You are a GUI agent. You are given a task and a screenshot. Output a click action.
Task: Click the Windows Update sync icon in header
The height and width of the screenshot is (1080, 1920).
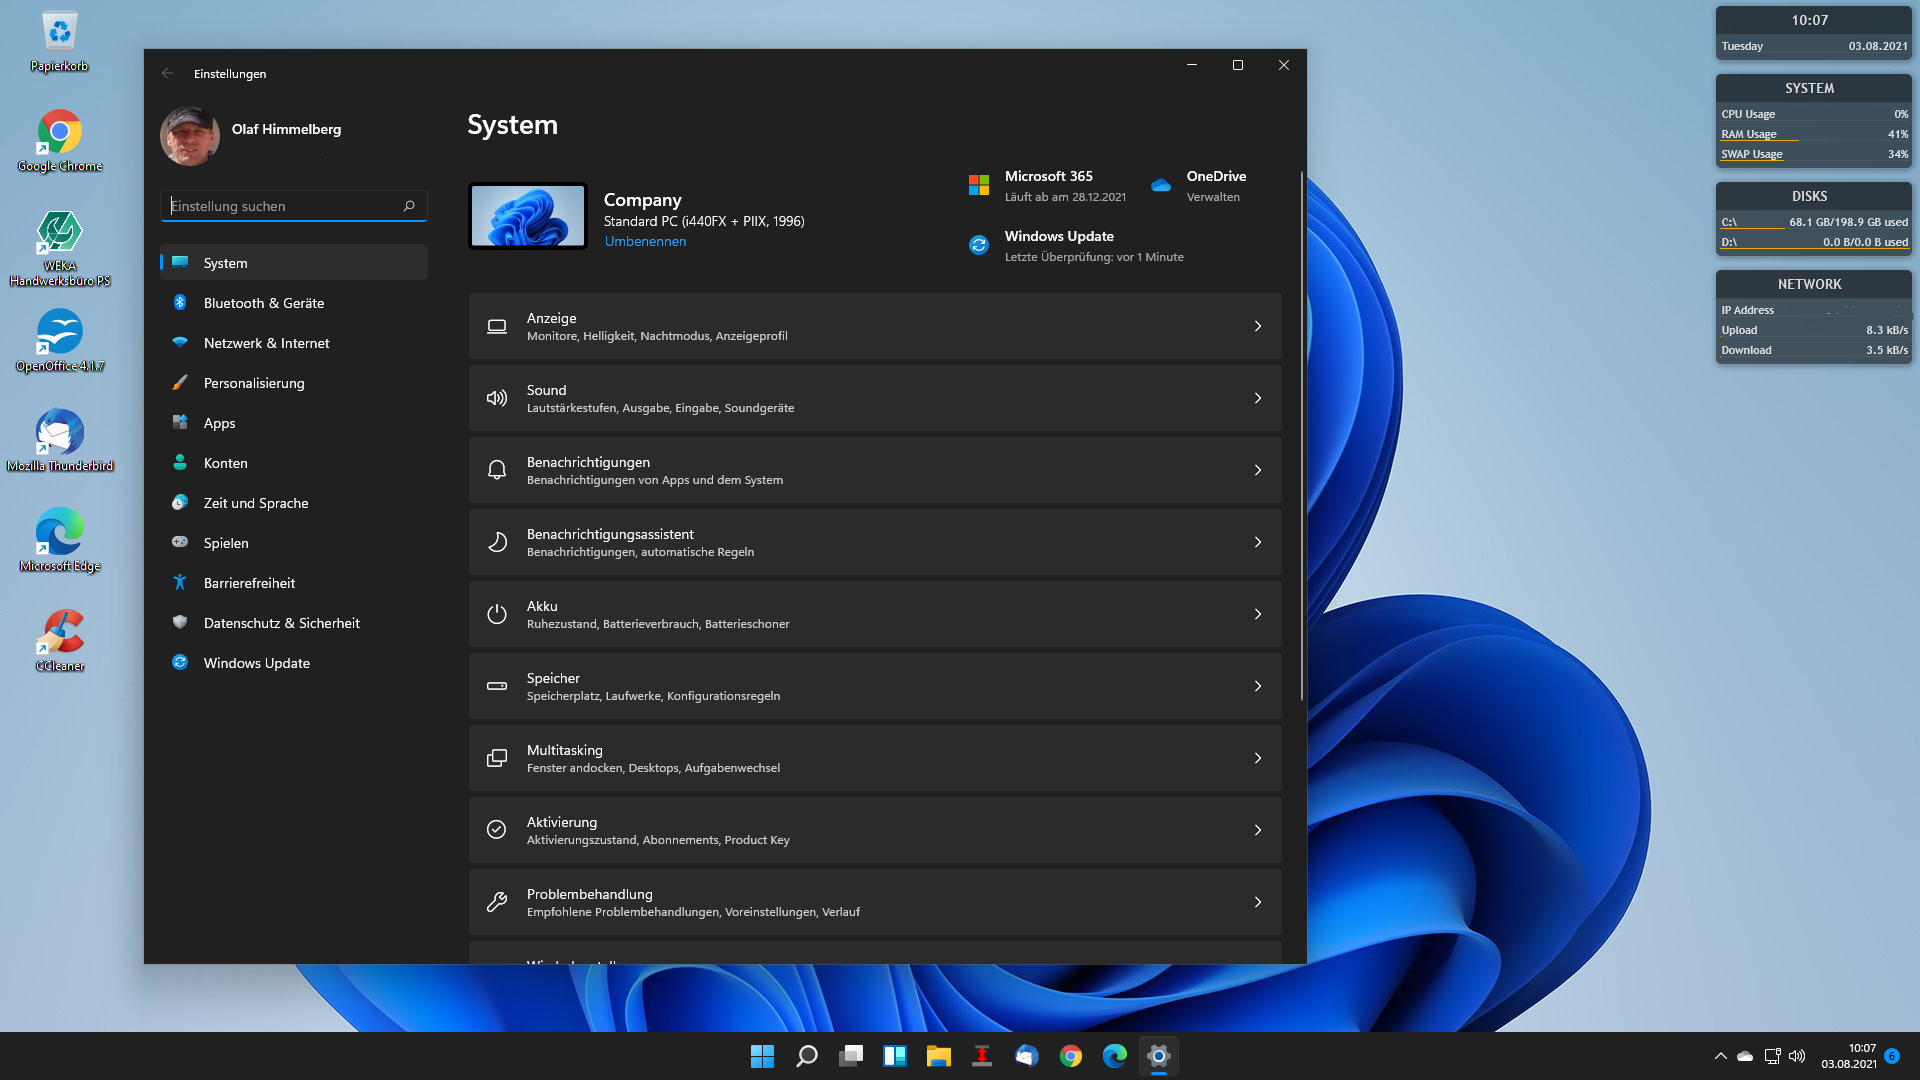pyautogui.click(x=978, y=245)
